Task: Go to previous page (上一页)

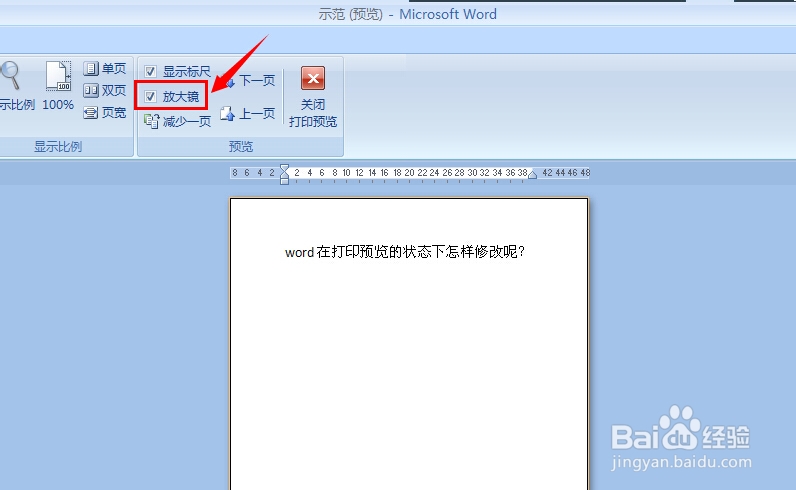Action: [248, 113]
